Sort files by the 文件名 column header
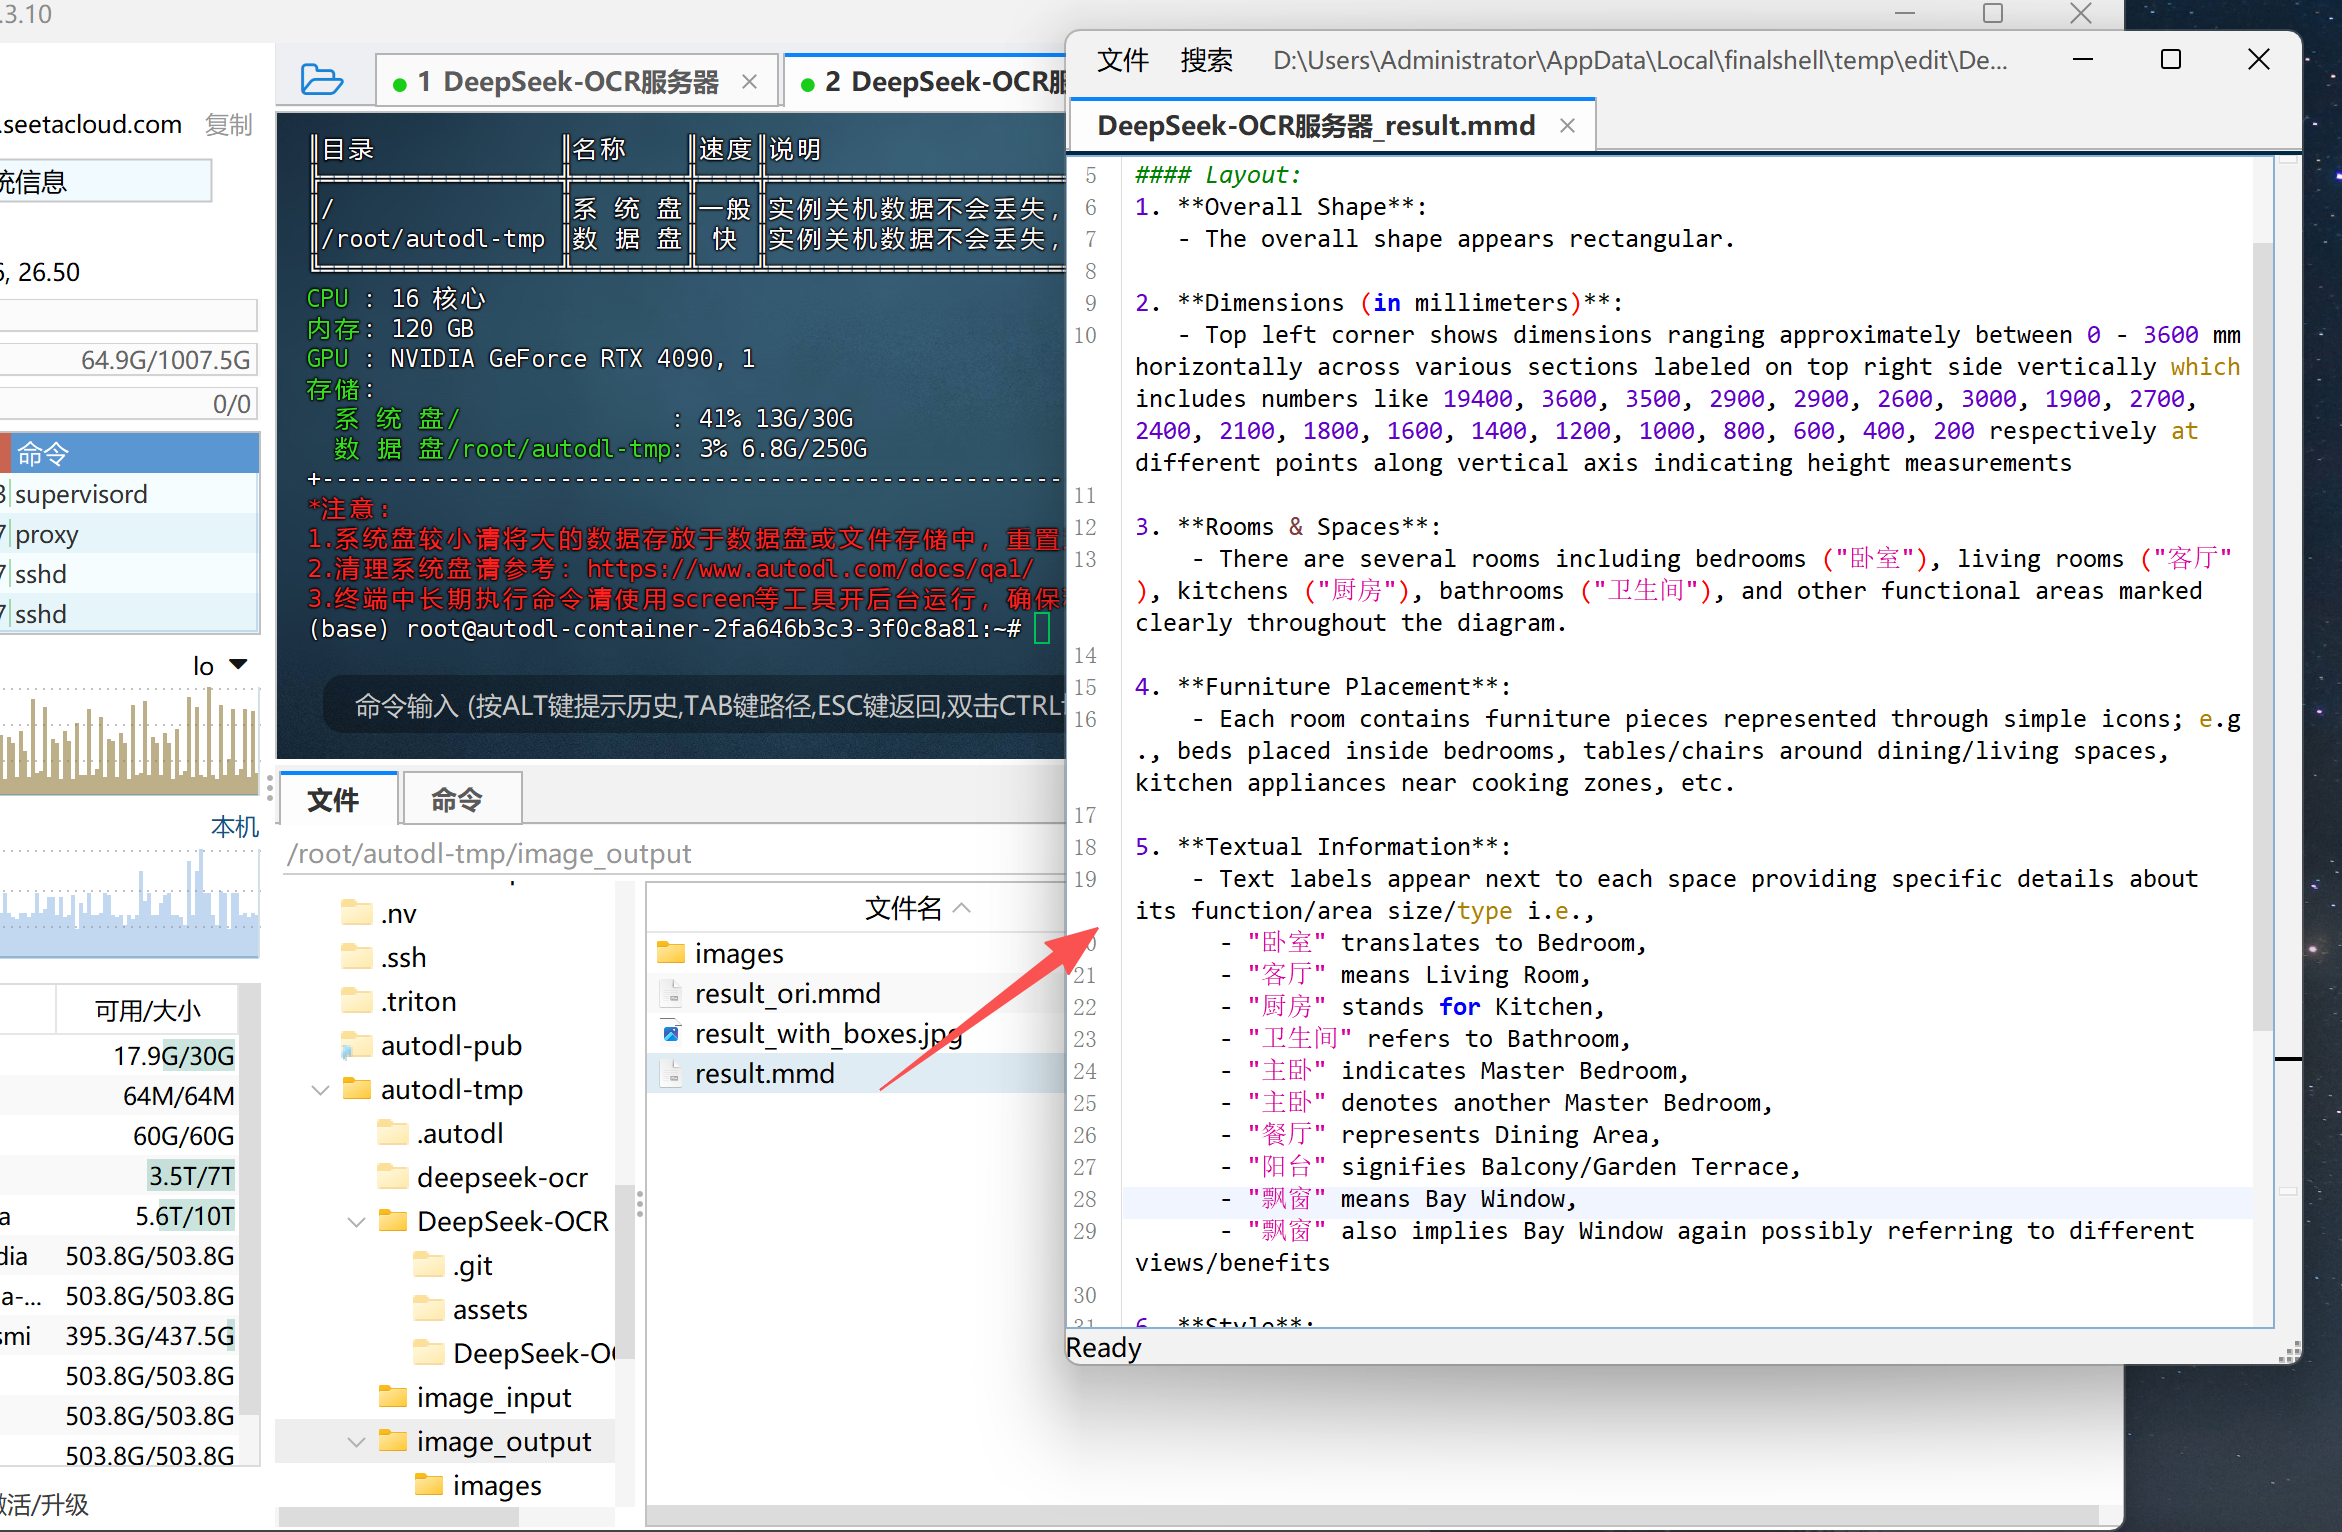Screen dimensions: 2342x1532 pyautogui.click(x=903, y=908)
